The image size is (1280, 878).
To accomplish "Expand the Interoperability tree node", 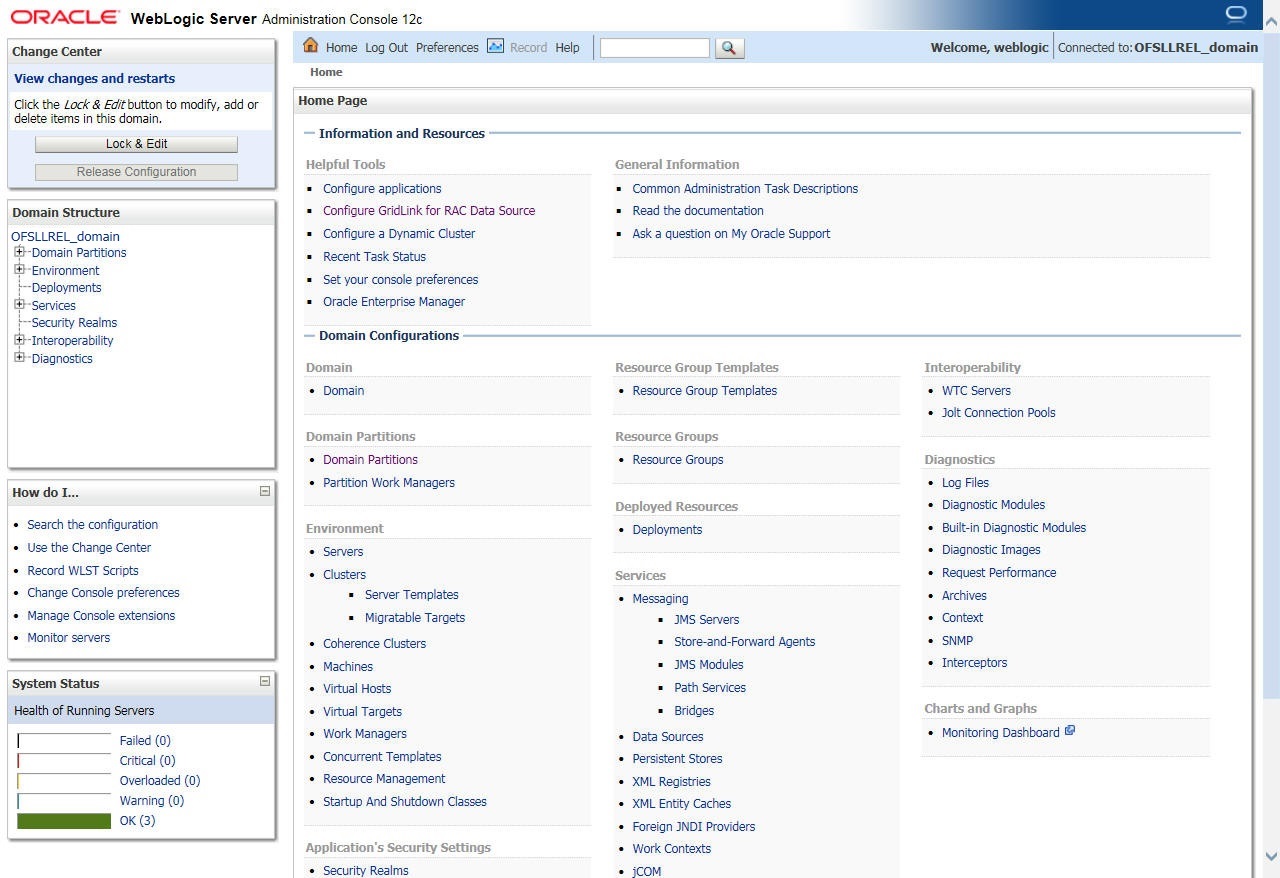I will [x=19, y=340].
